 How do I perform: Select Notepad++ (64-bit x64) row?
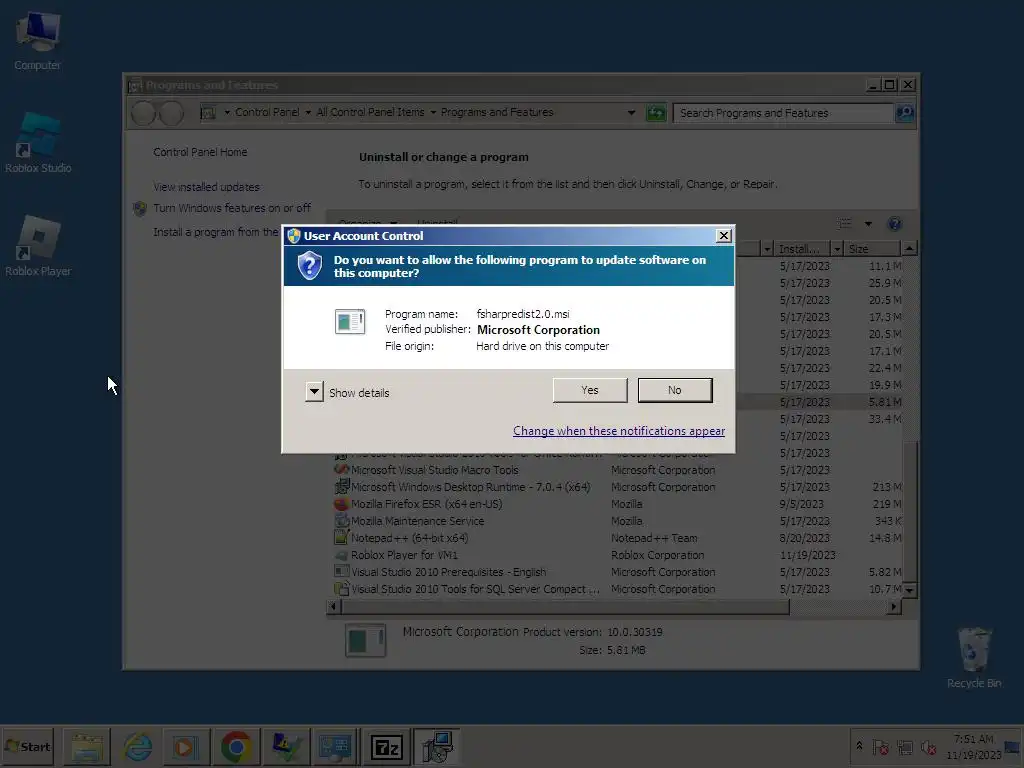click(617, 538)
